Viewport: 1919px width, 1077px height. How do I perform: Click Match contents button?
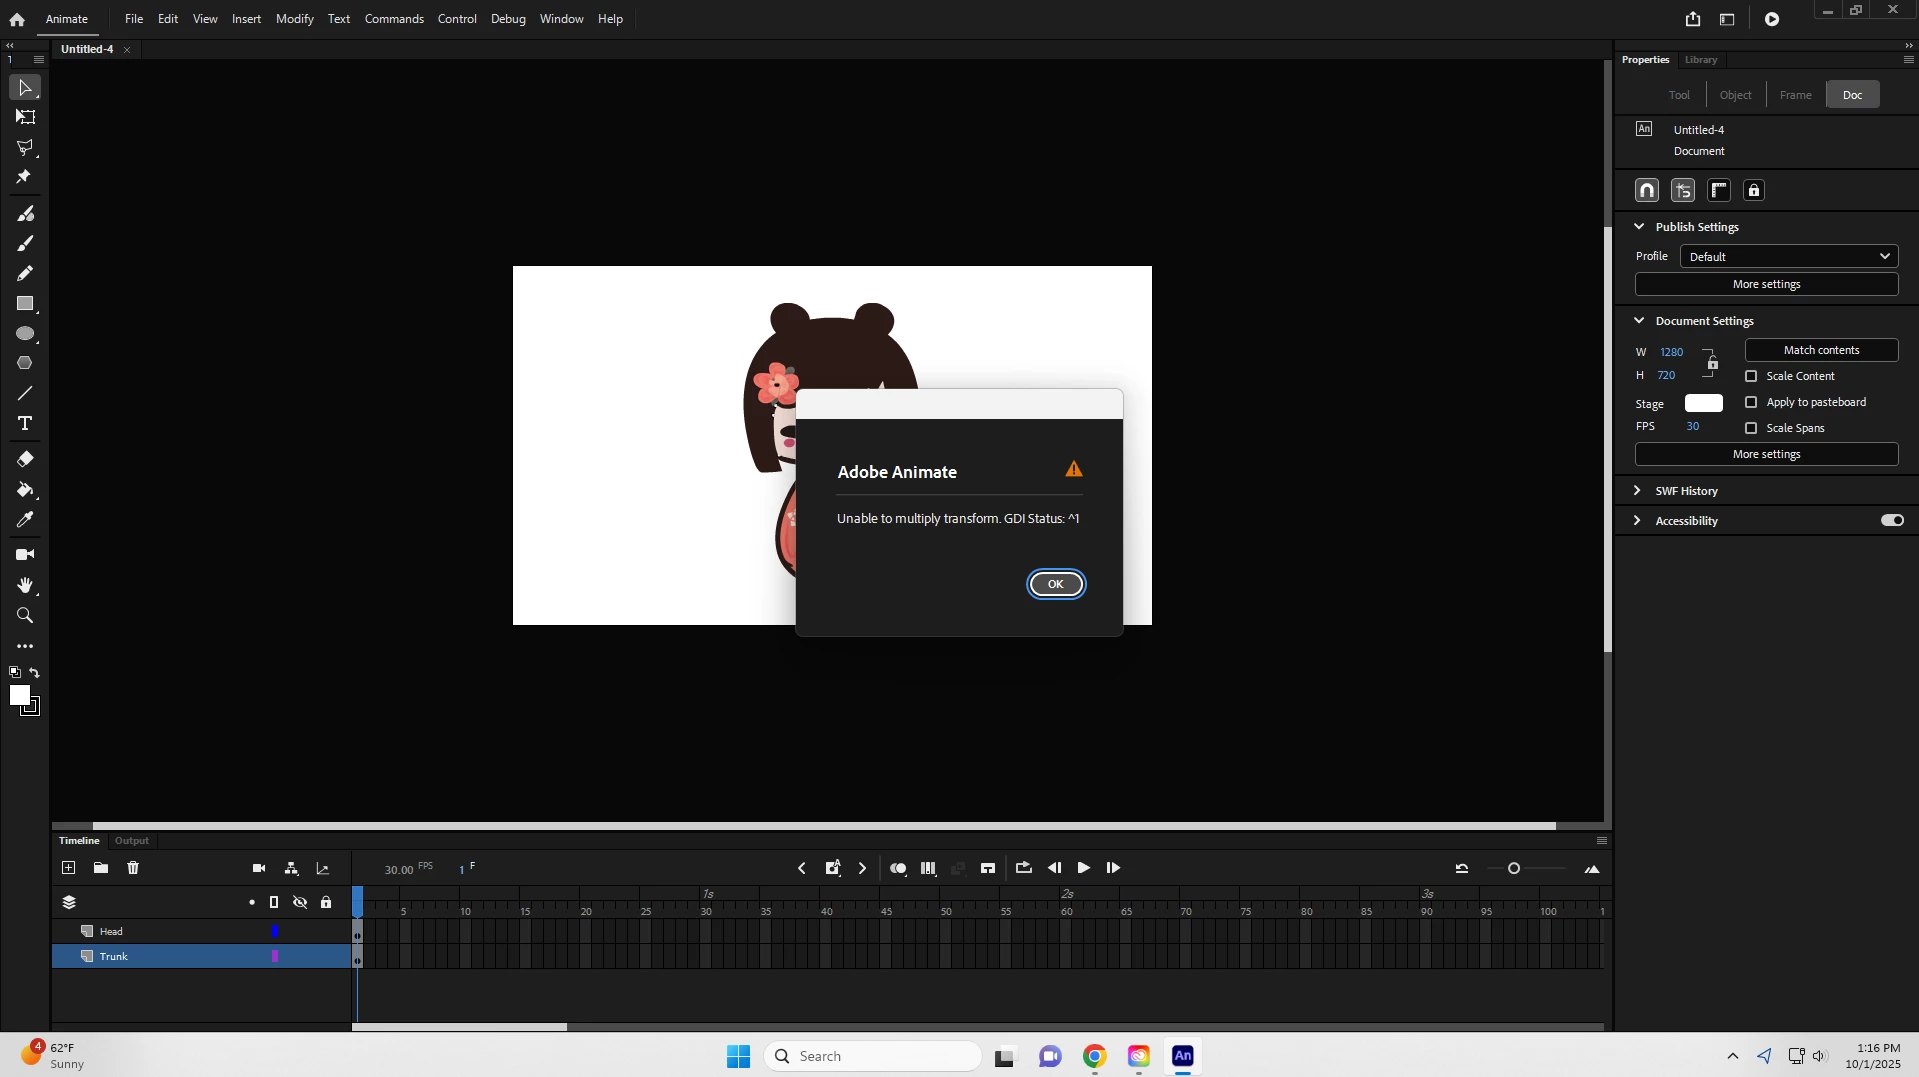tap(1821, 350)
